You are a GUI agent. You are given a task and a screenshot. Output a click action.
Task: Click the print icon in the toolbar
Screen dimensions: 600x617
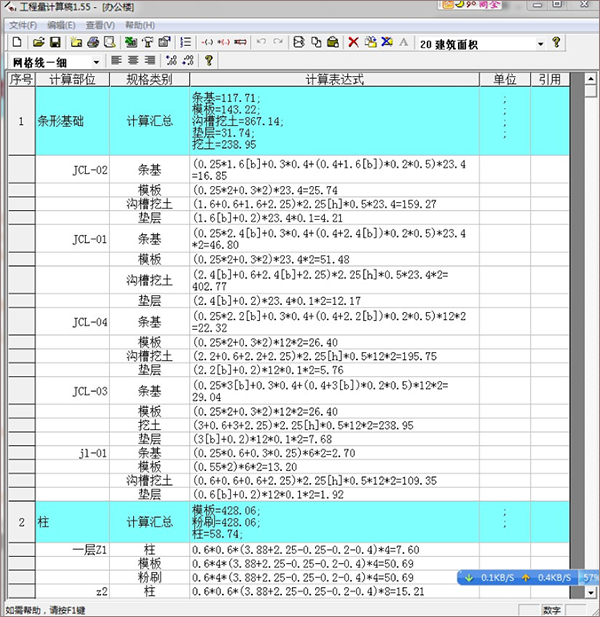click(93, 42)
